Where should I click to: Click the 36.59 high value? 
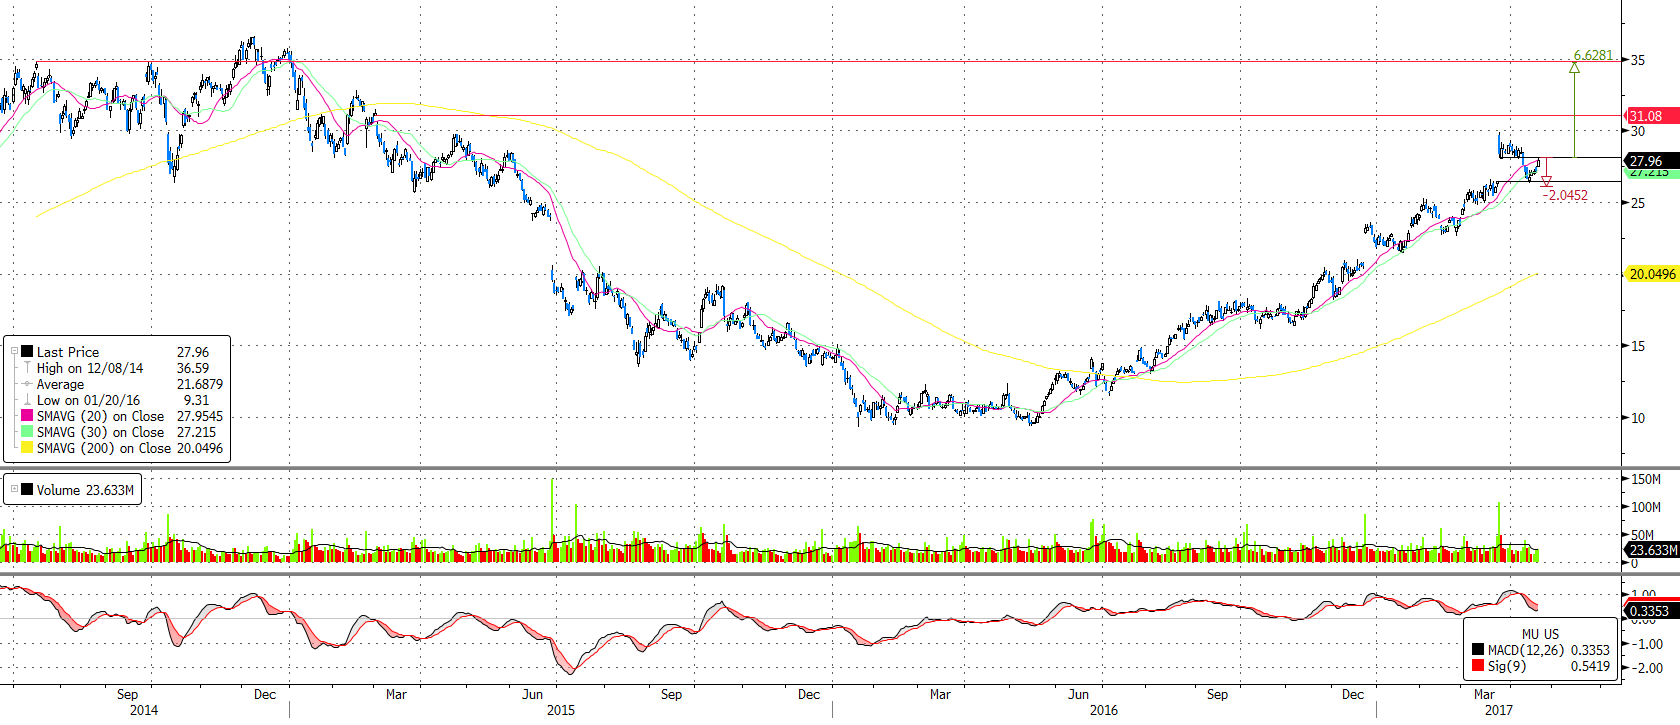pyautogui.click(x=193, y=368)
